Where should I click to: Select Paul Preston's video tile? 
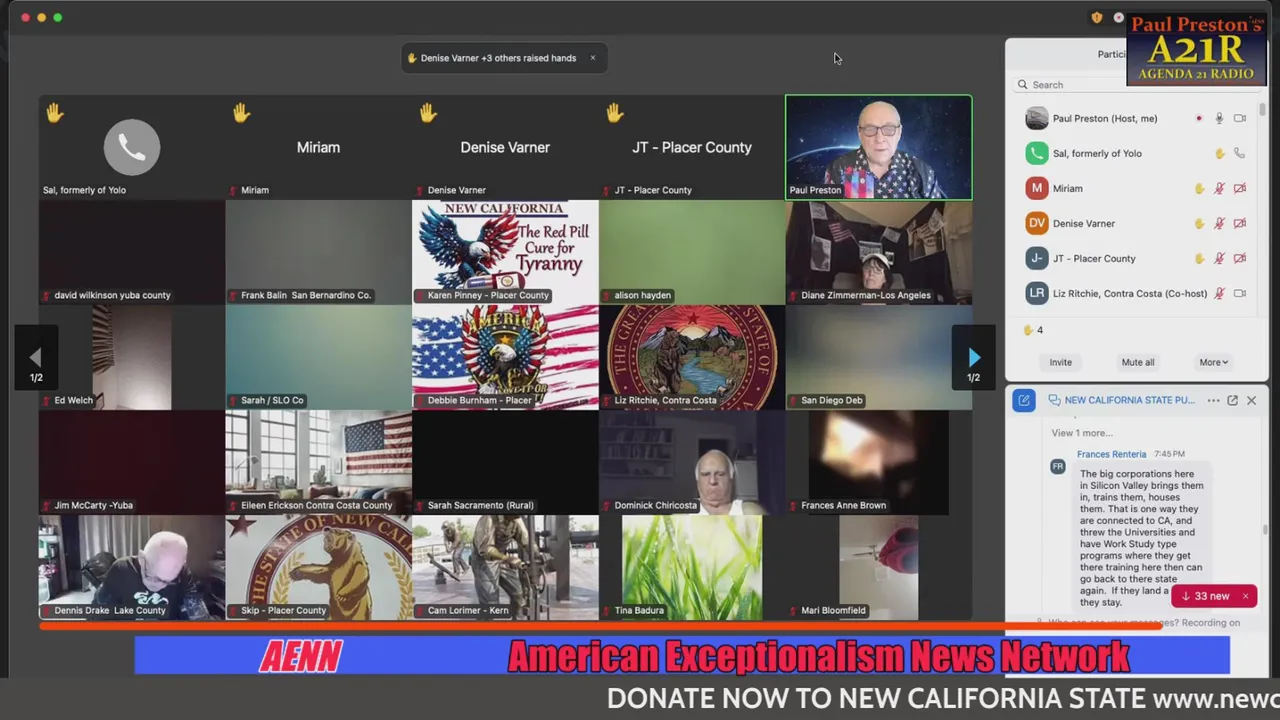(x=878, y=147)
